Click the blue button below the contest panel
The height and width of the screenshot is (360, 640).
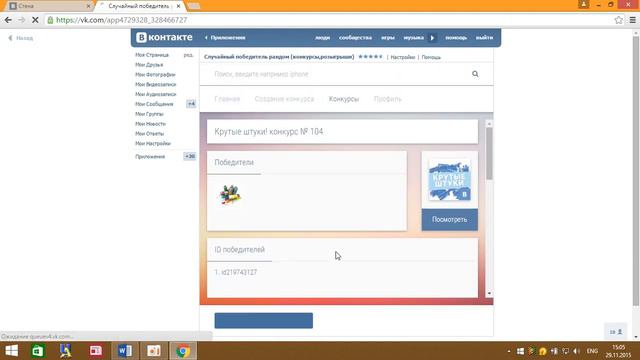point(264,320)
